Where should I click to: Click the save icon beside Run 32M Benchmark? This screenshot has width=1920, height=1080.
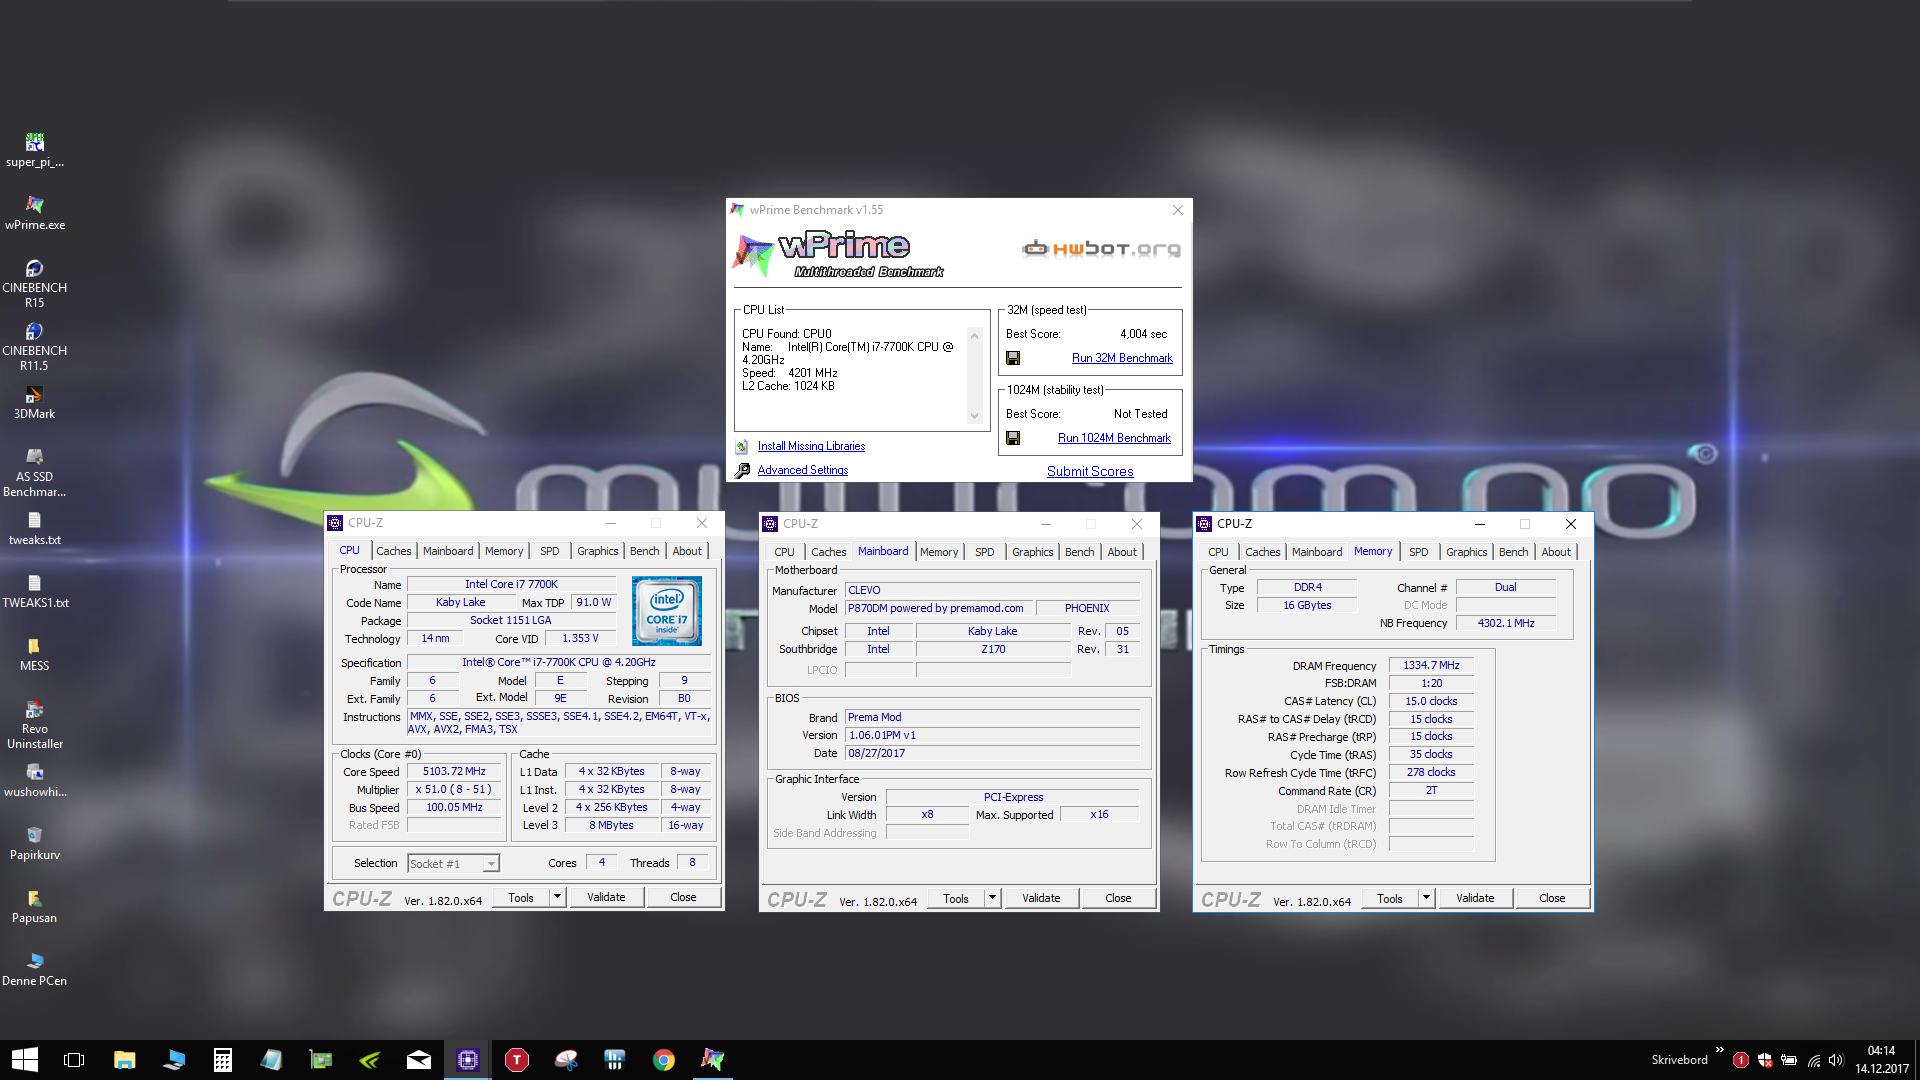pos(1013,358)
